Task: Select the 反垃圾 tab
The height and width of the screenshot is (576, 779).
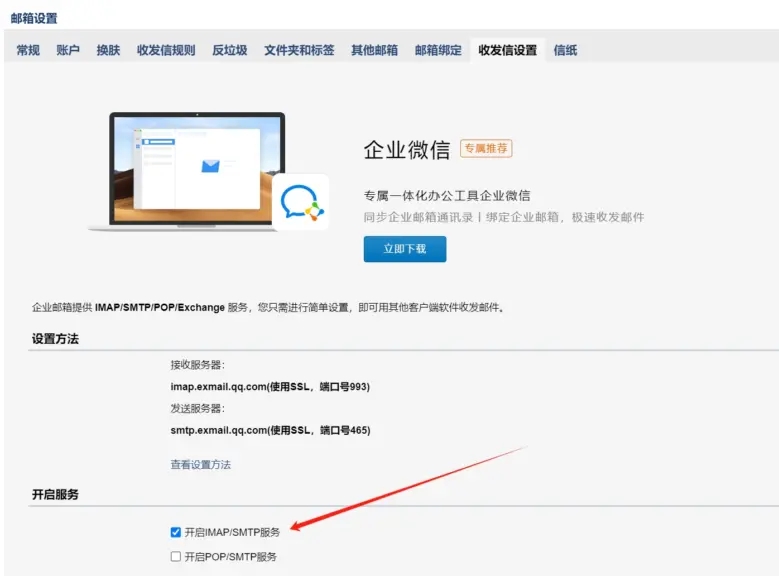Action: 230,50
